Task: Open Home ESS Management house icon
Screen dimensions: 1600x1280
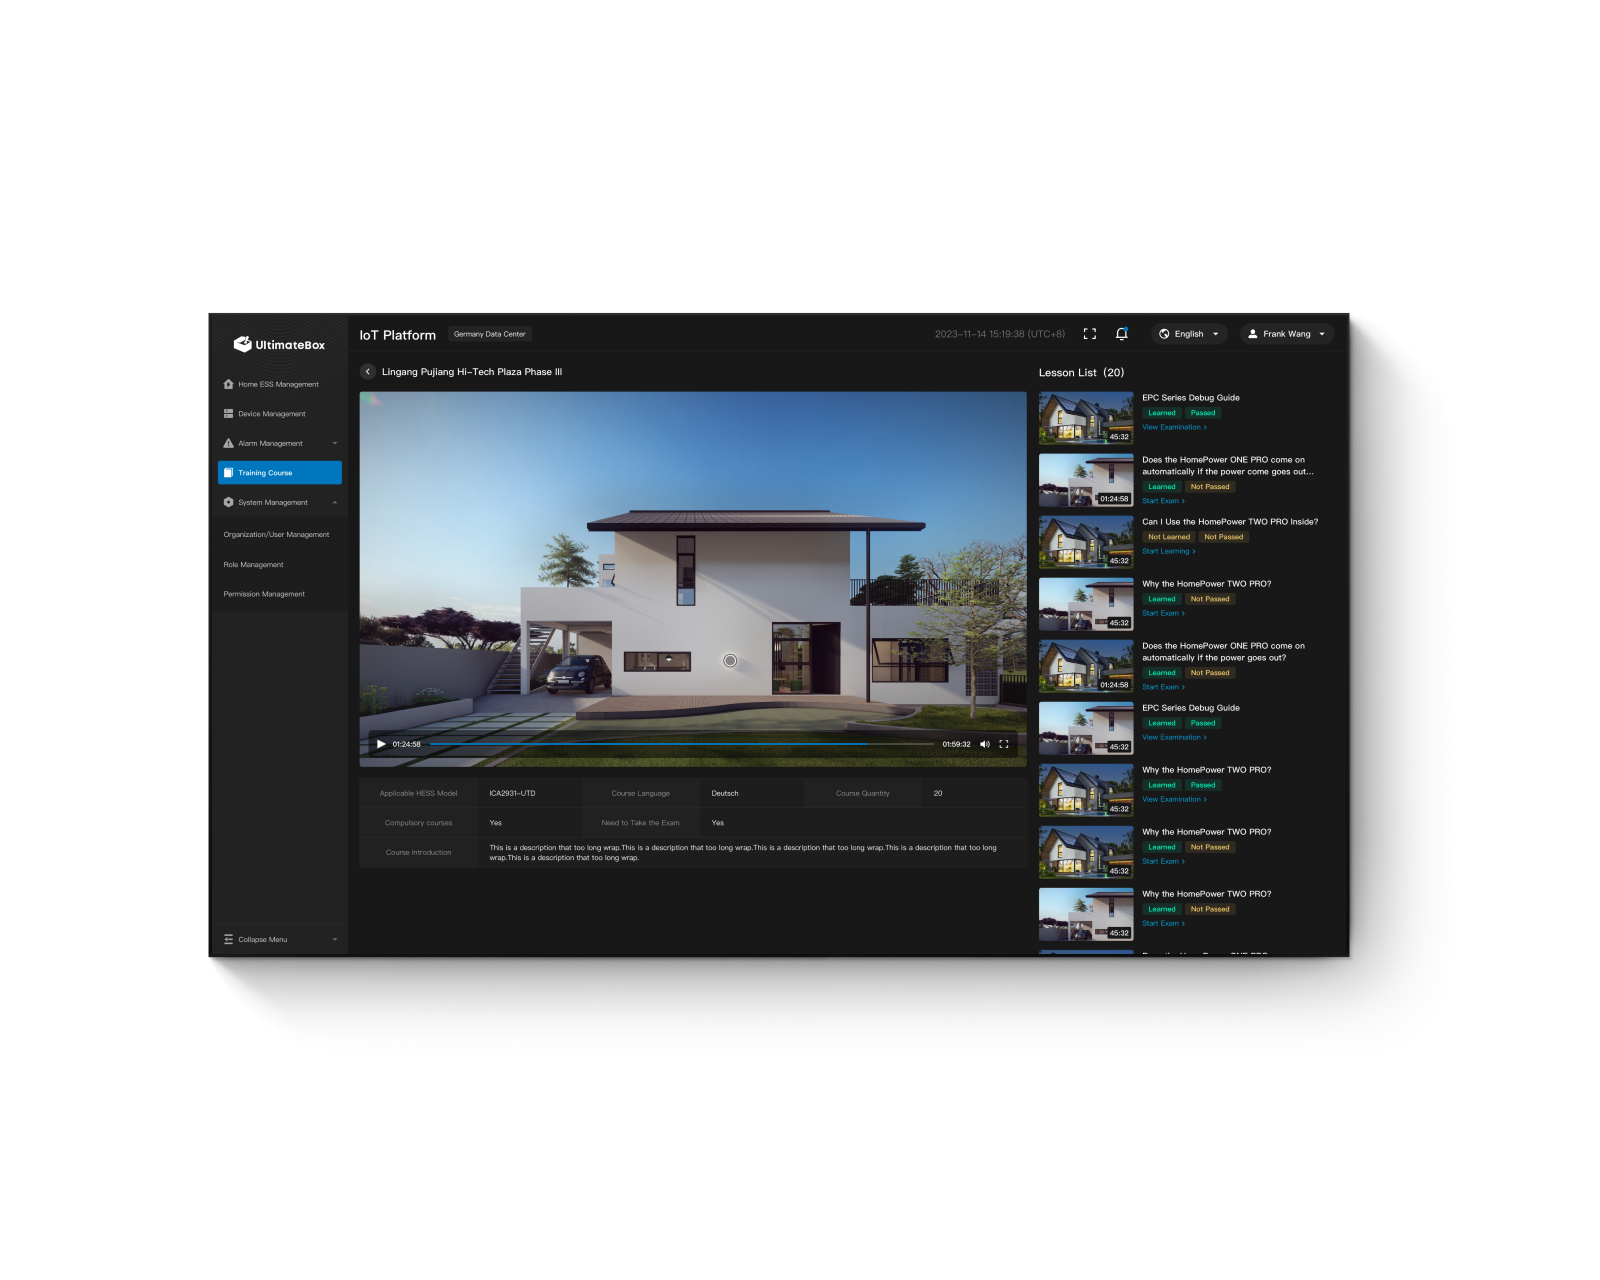Action: (x=228, y=384)
